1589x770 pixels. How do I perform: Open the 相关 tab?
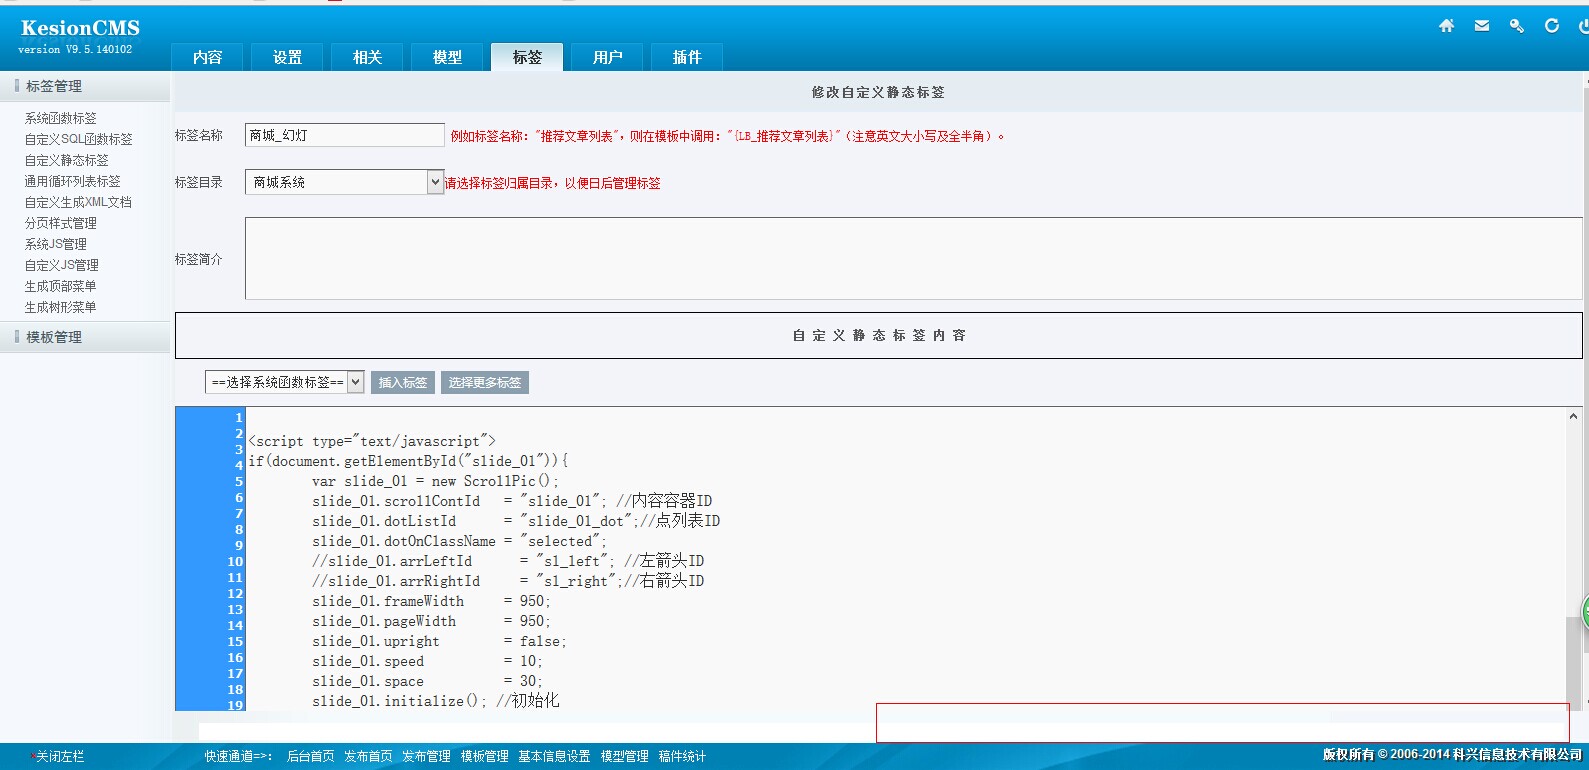coord(367,57)
